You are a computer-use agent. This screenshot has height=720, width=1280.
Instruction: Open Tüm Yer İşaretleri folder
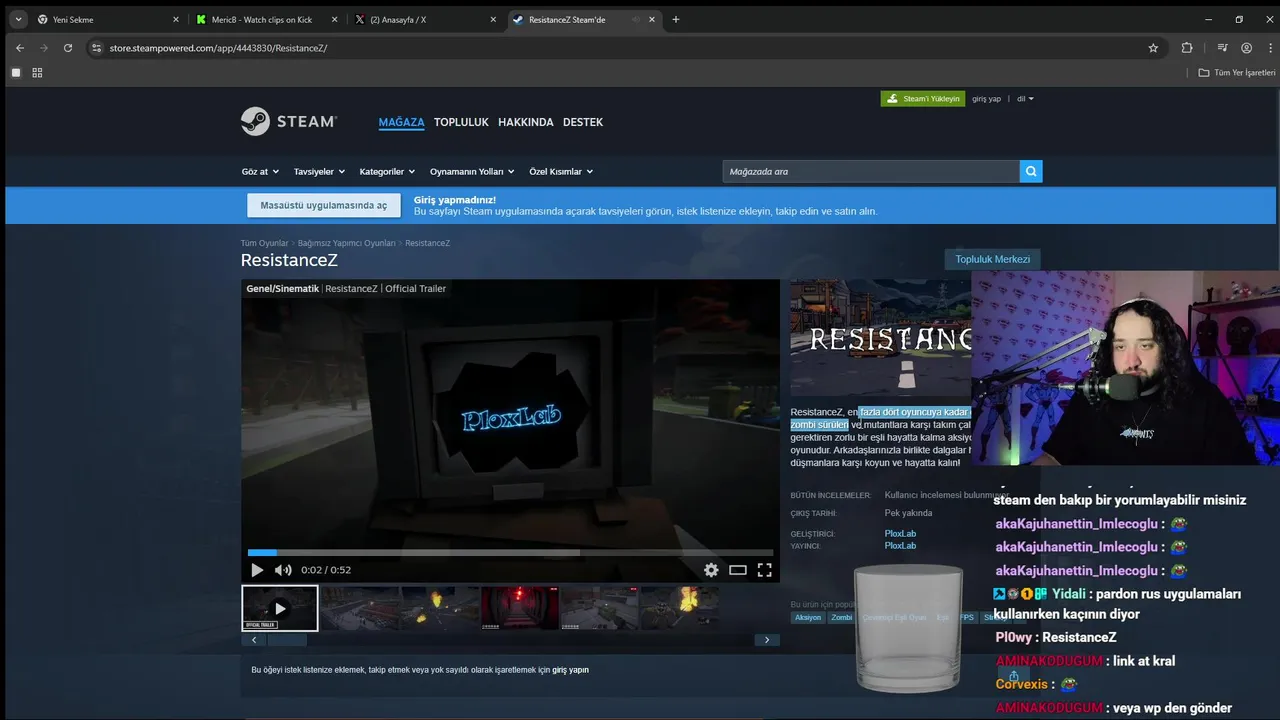1237,73
